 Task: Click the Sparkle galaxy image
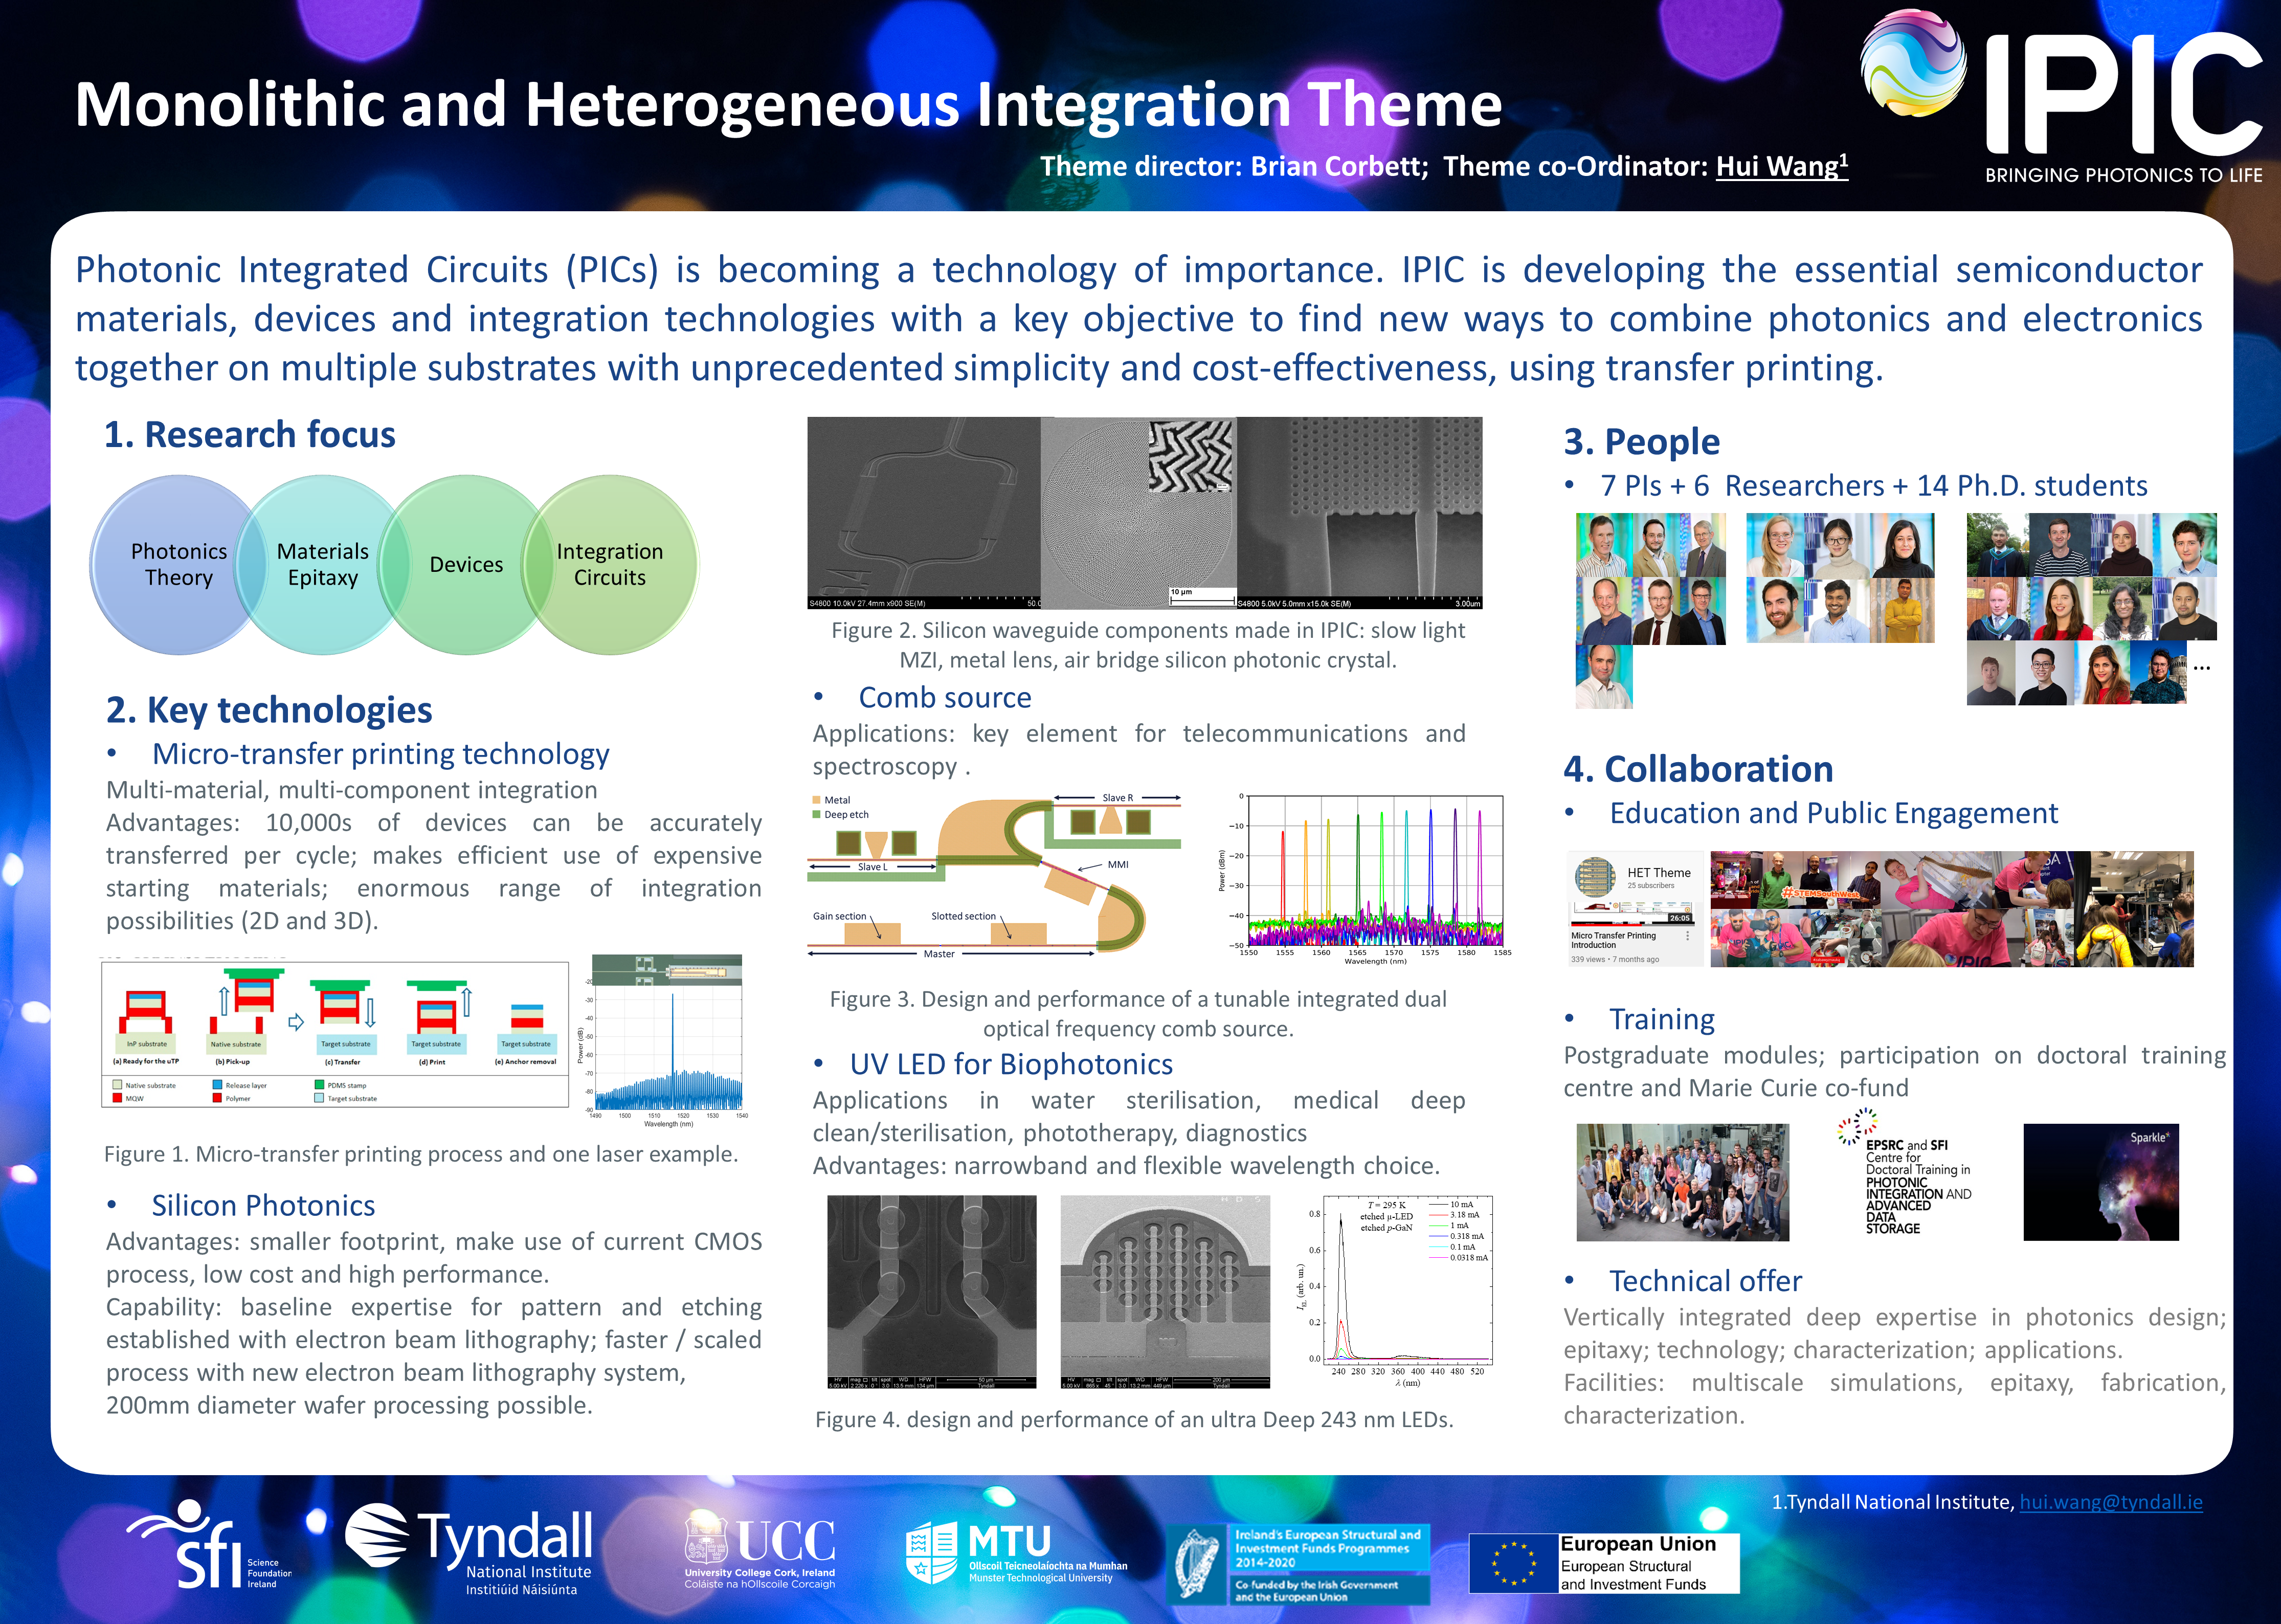pyautogui.click(x=2101, y=1182)
